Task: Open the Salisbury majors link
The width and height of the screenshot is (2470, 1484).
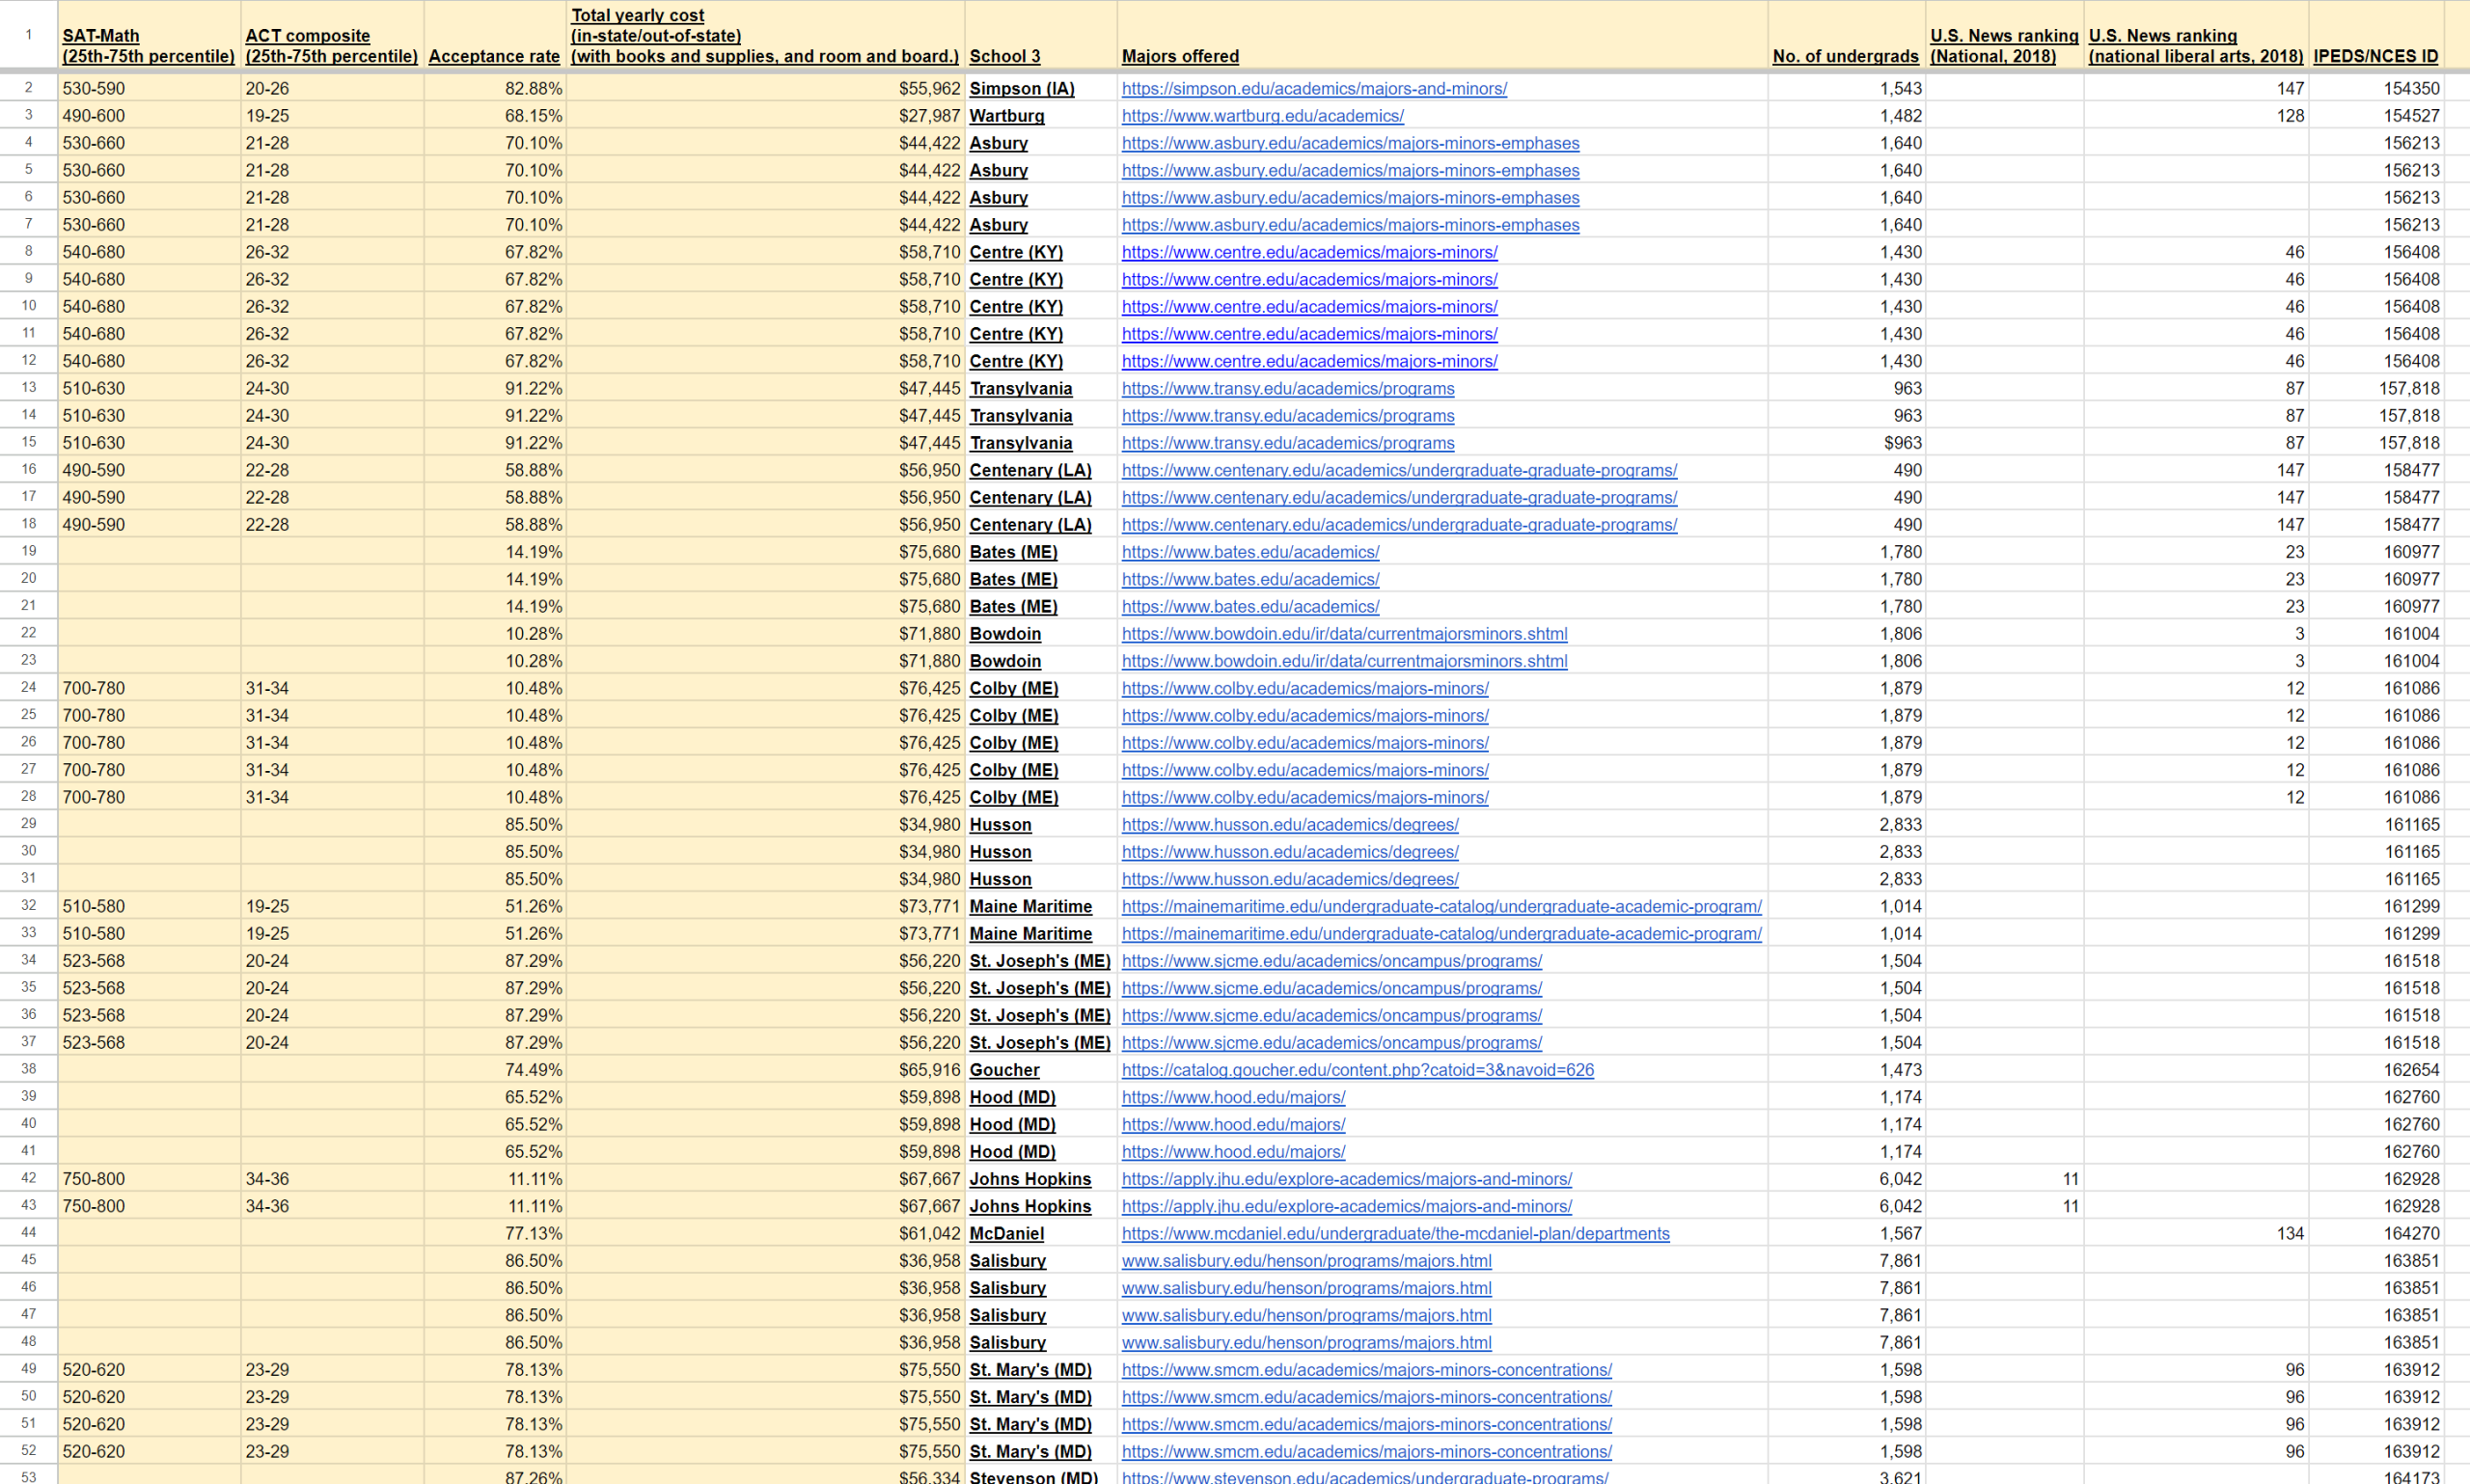Action: click(1305, 1260)
